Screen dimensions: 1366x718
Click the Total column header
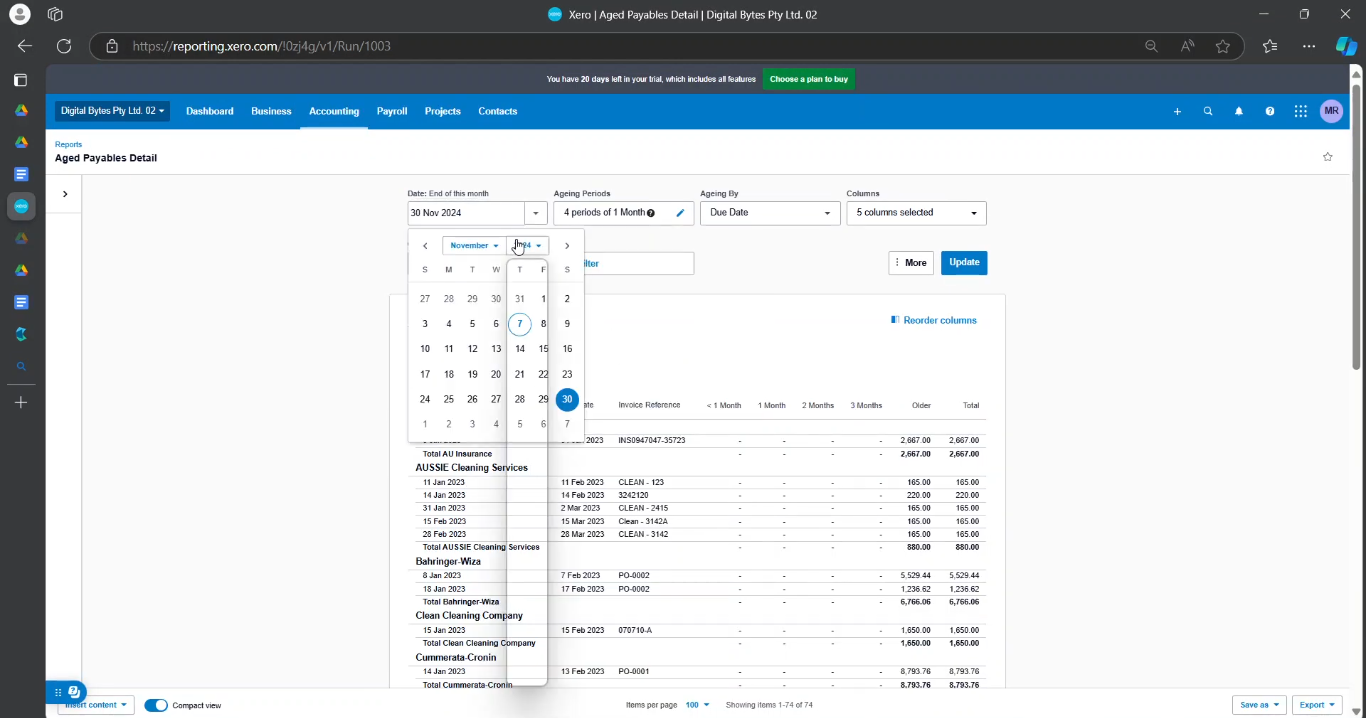point(970,406)
